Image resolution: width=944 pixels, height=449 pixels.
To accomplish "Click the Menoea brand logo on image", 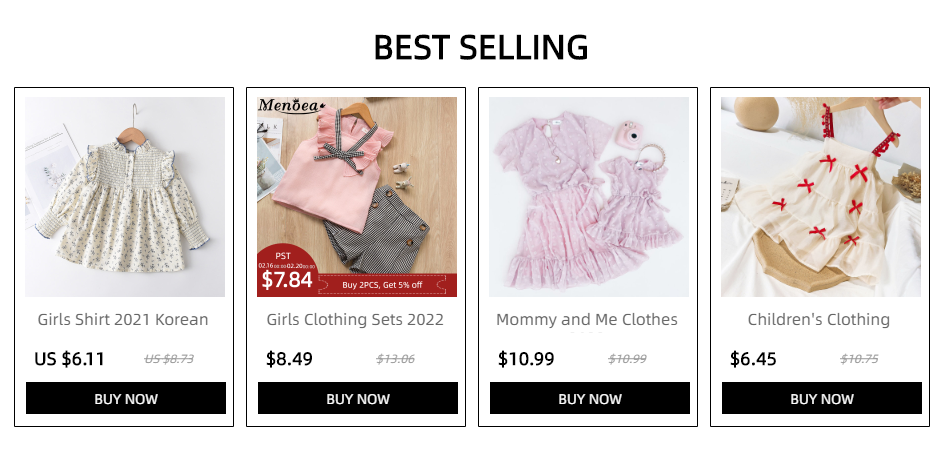I will (291, 106).
